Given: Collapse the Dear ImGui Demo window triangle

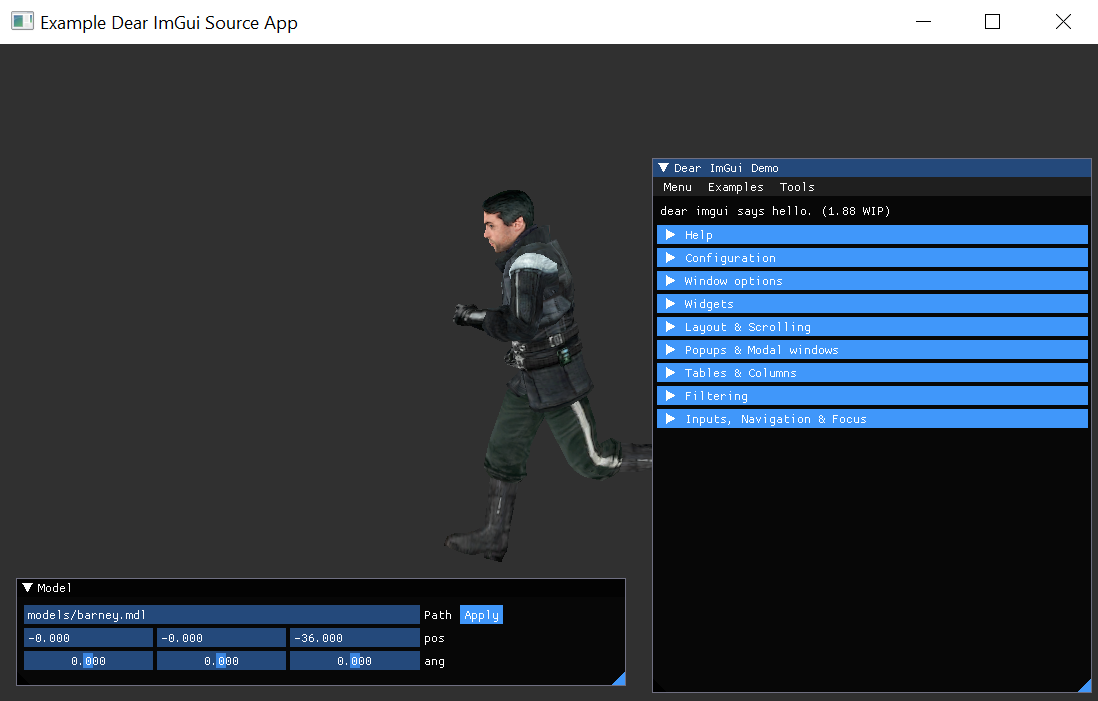Looking at the screenshot, I should 663,168.
